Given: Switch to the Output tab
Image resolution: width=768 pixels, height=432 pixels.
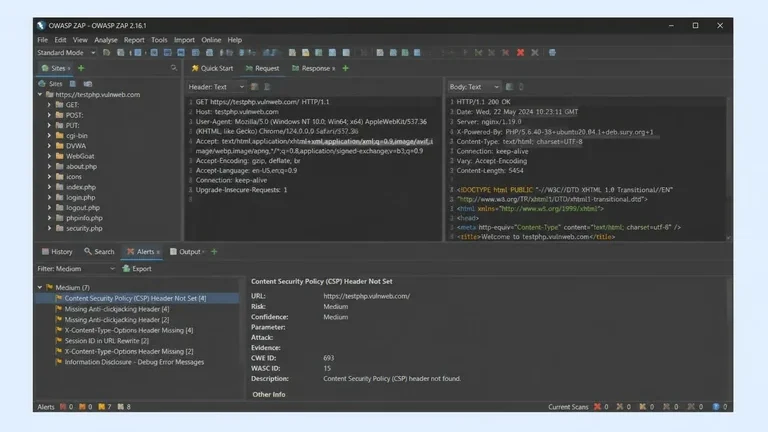Looking at the screenshot, I should pos(186,251).
